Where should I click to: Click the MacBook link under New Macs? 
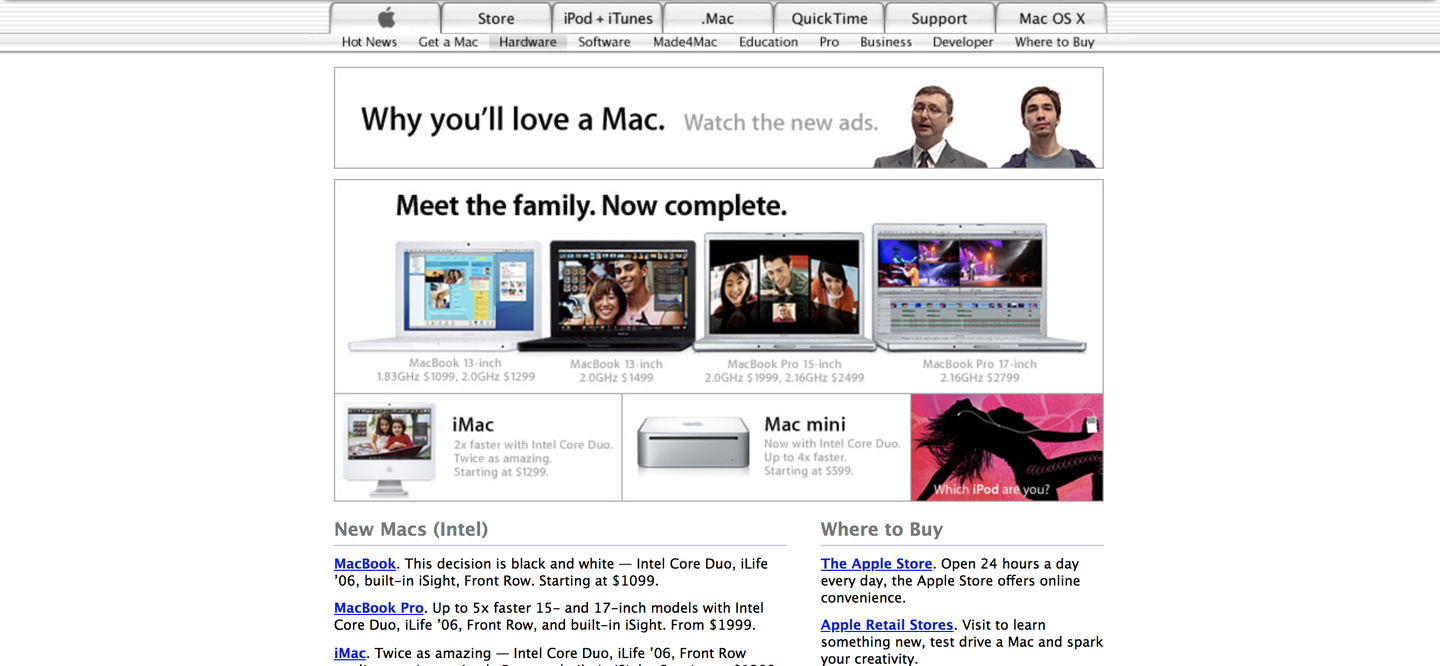[x=364, y=563]
